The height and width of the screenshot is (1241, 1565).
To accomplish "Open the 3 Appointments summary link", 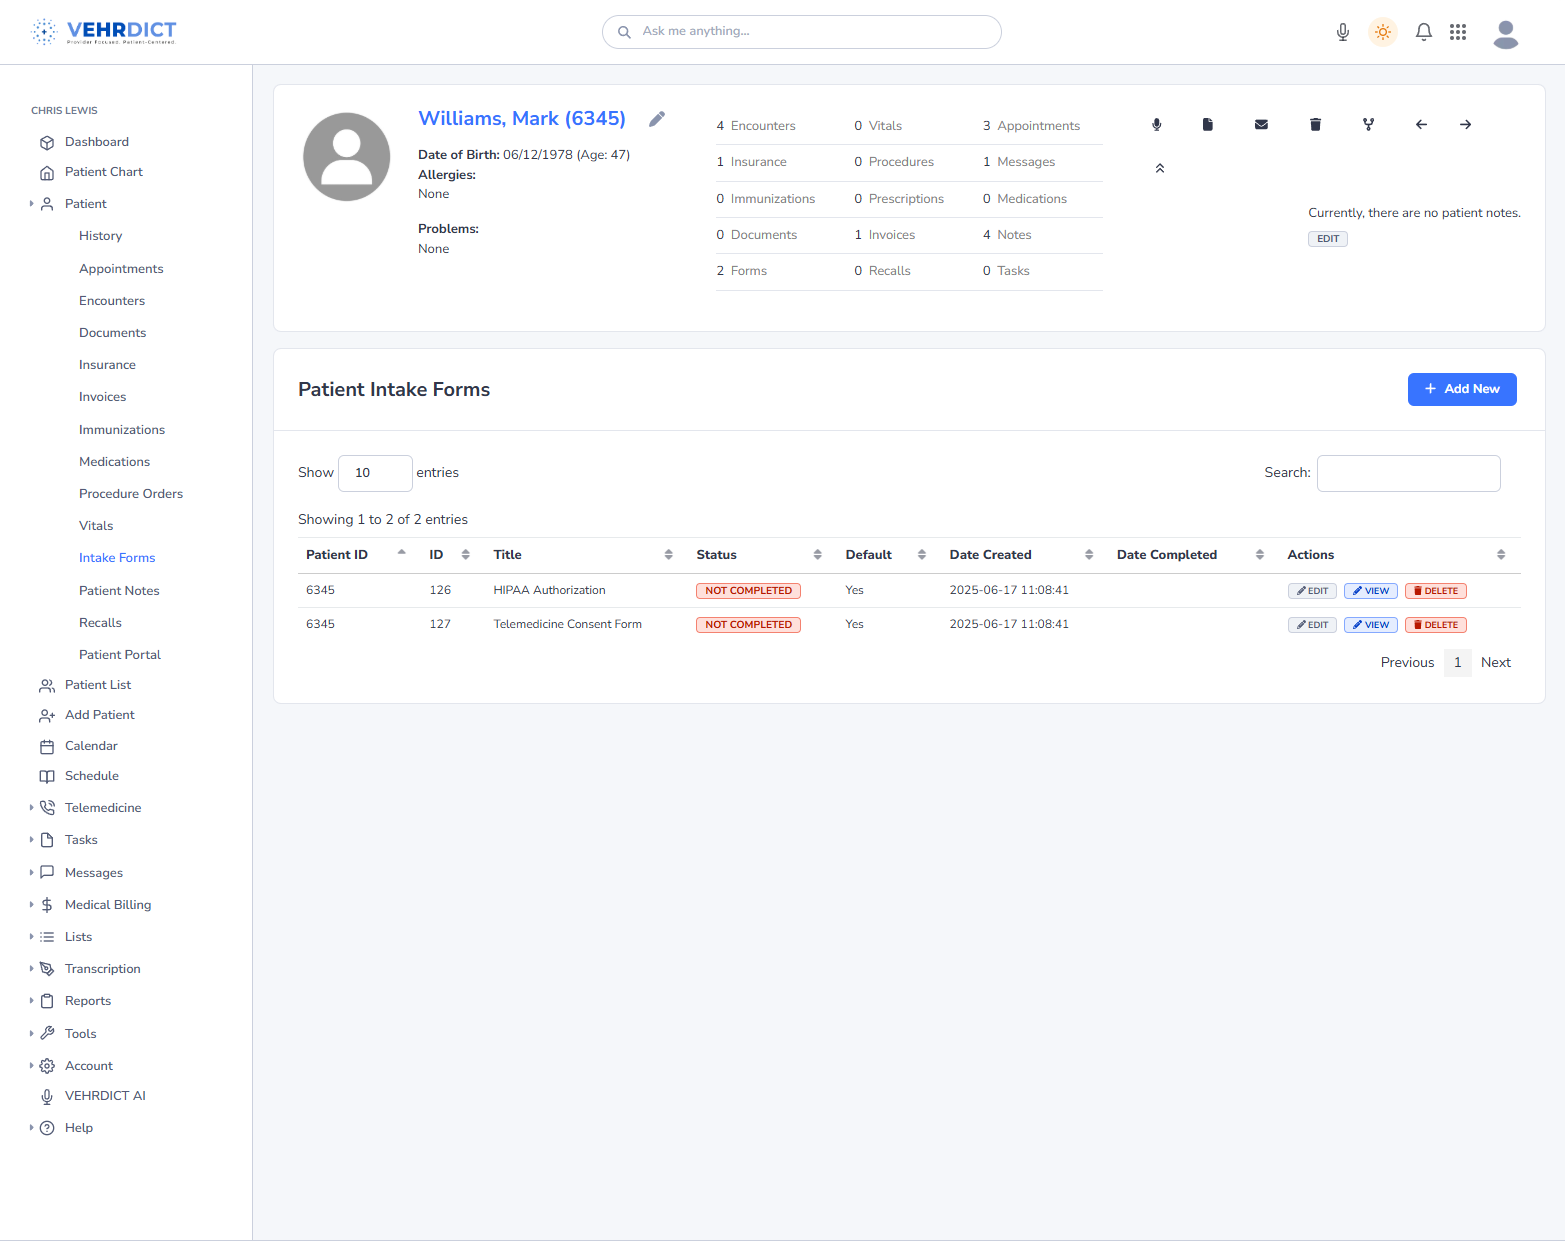I will 1031,126.
